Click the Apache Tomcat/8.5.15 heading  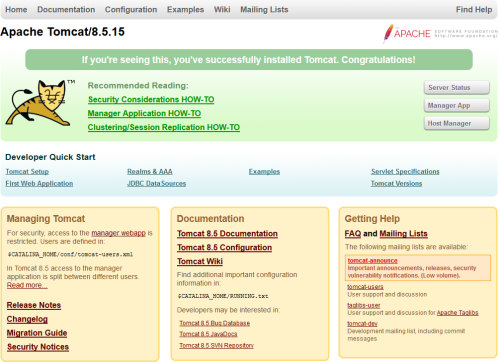(x=63, y=32)
